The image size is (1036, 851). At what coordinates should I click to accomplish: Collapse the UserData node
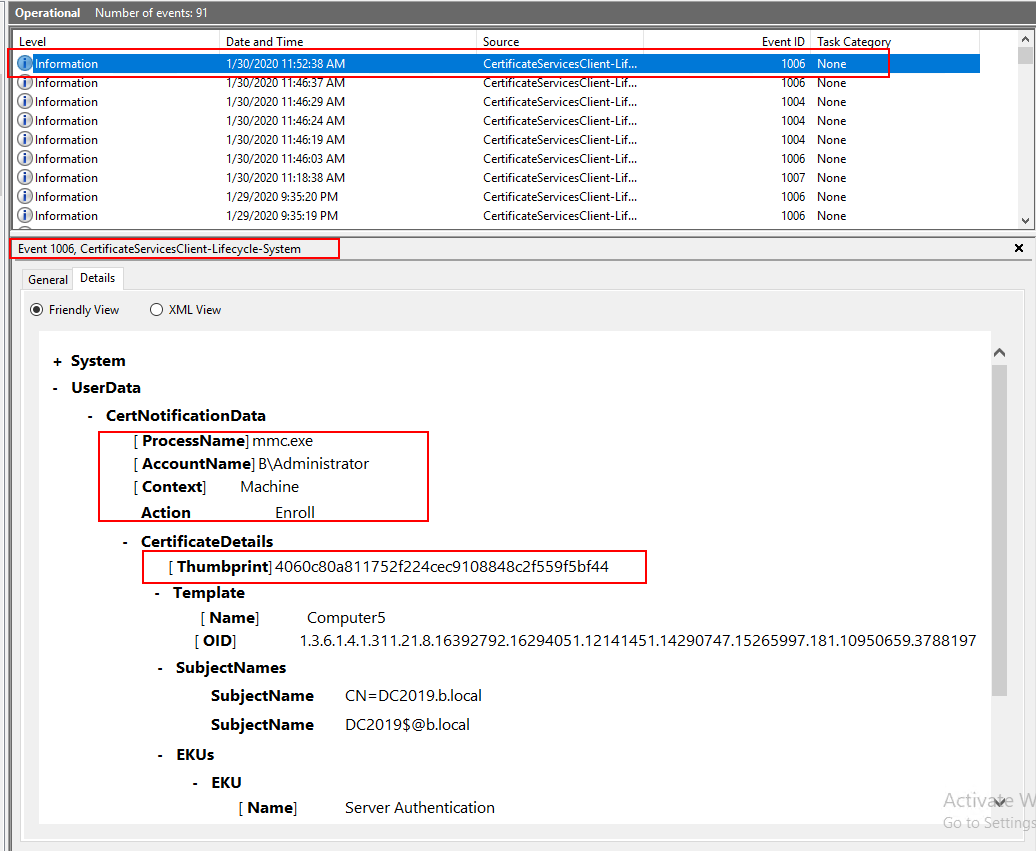[58, 388]
